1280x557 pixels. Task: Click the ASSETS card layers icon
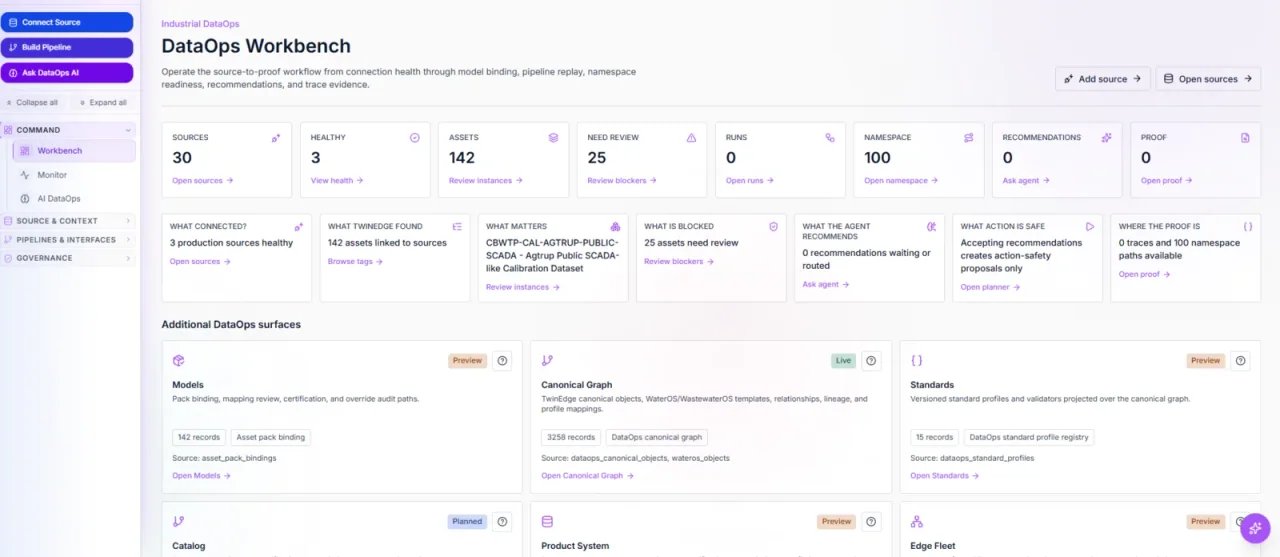pyautogui.click(x=553, y=138)
